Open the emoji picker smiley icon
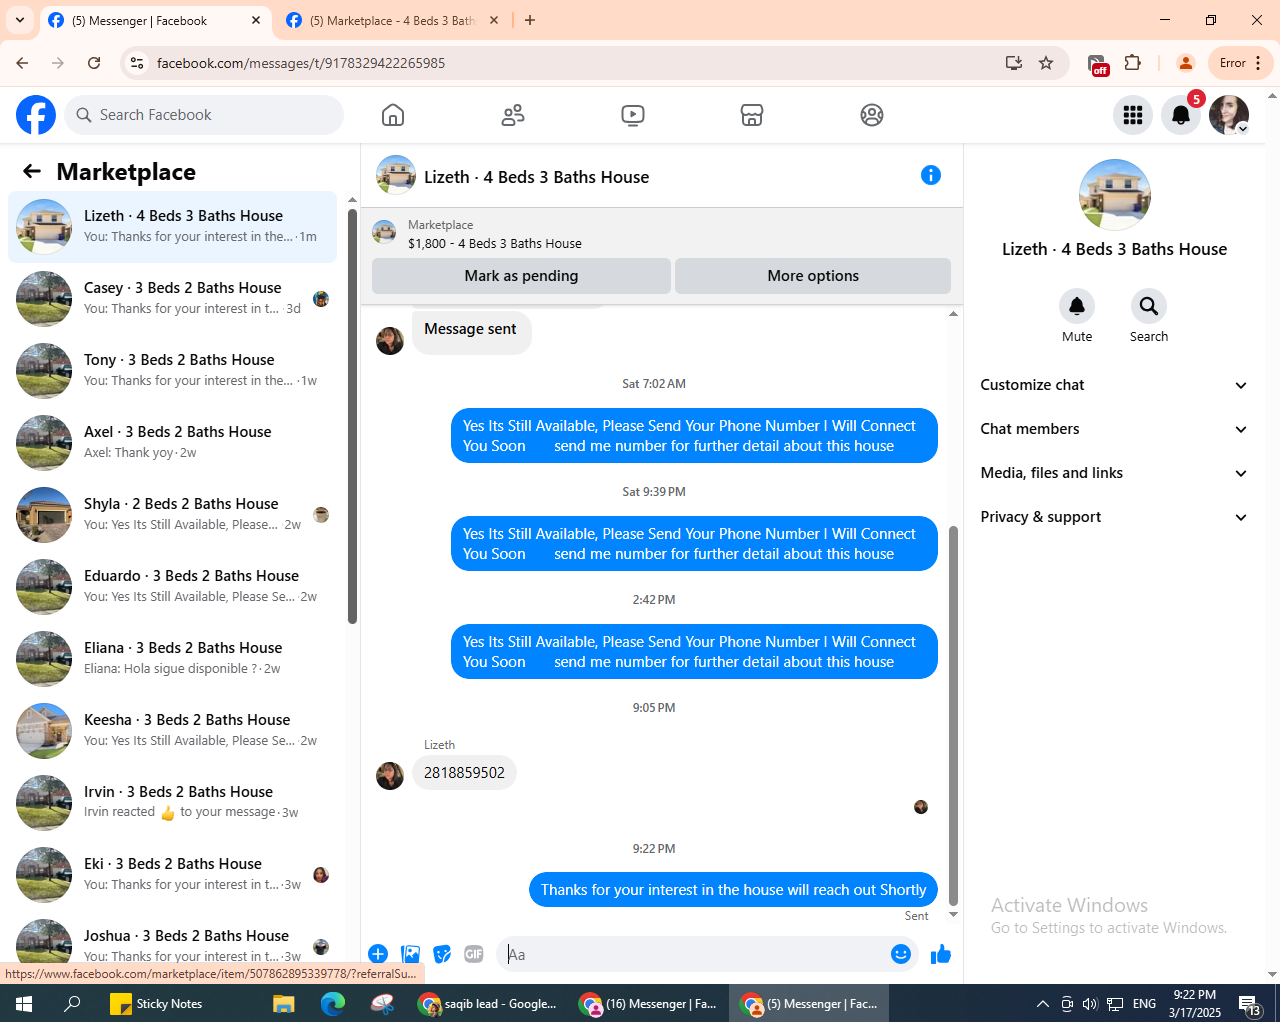 click(x=901, y=954)
